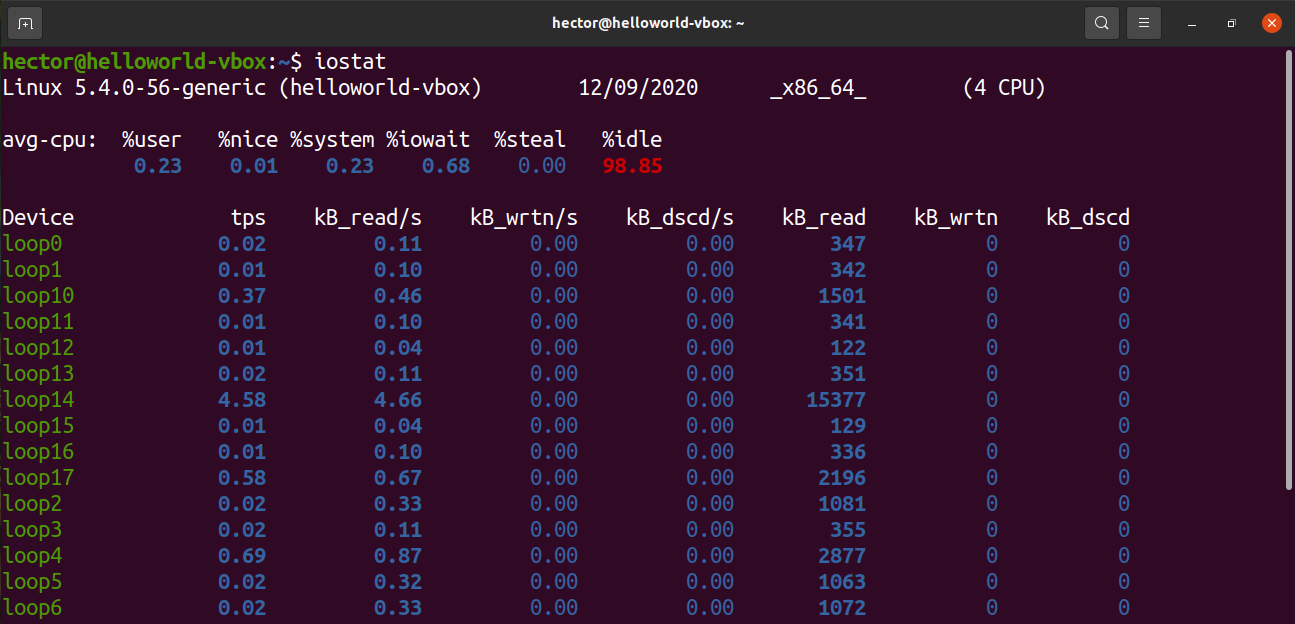Maximize the terminal window

click(1231, 22)
